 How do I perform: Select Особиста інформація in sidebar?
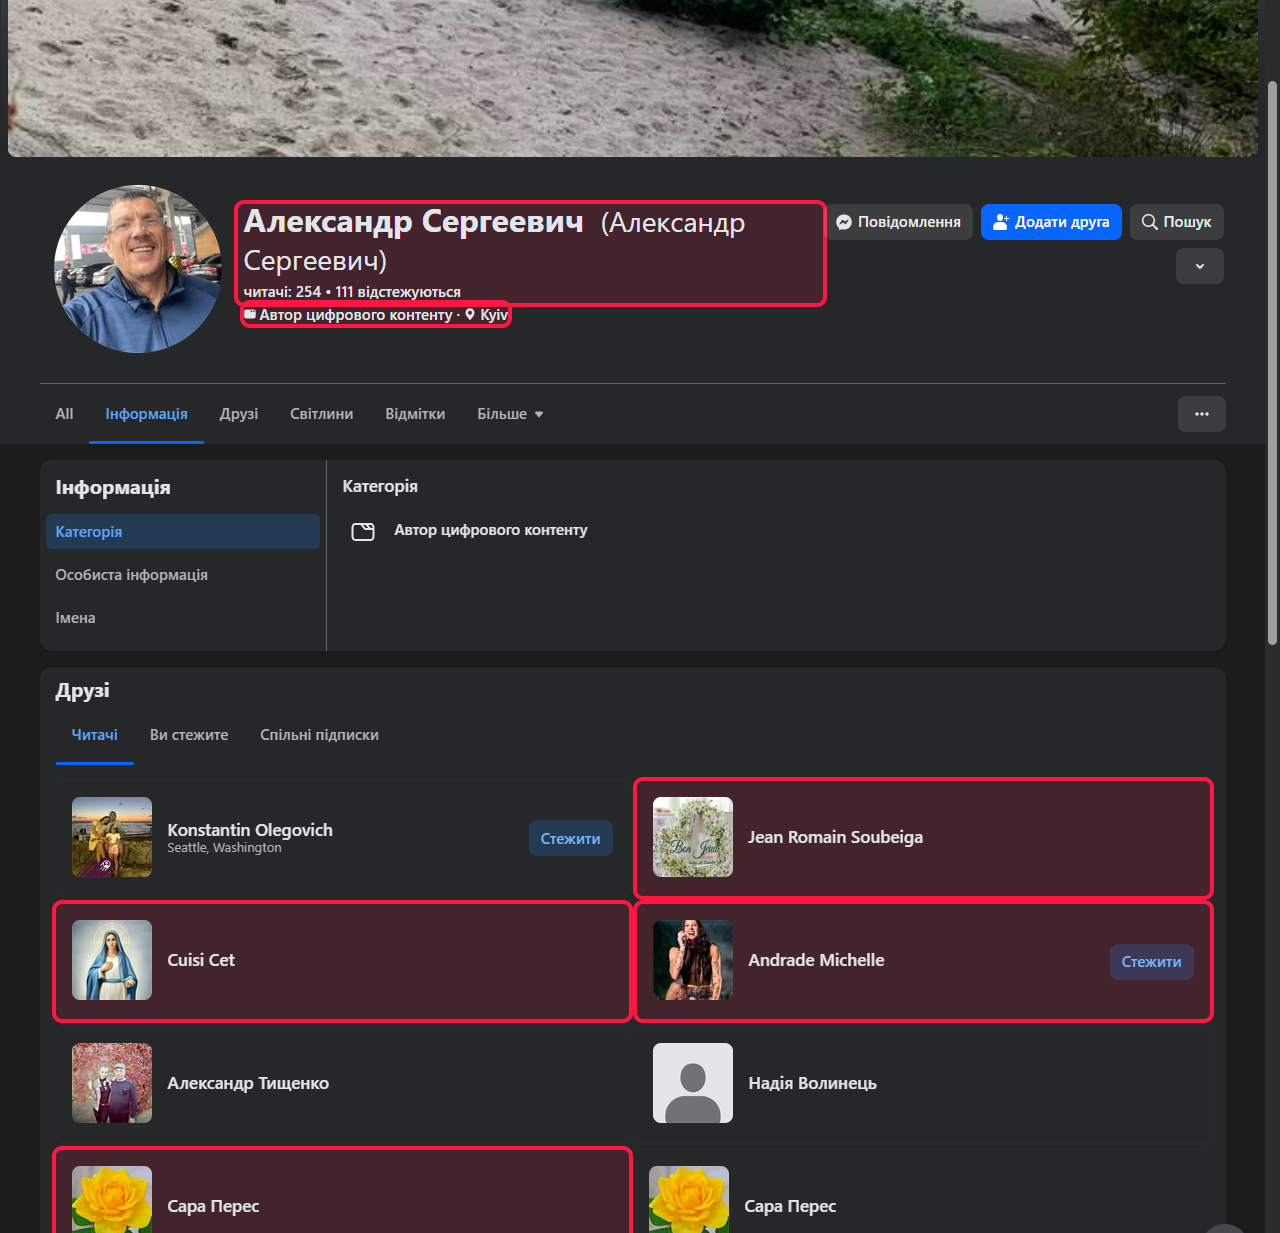pyautogui.click(x=183, y=575)
